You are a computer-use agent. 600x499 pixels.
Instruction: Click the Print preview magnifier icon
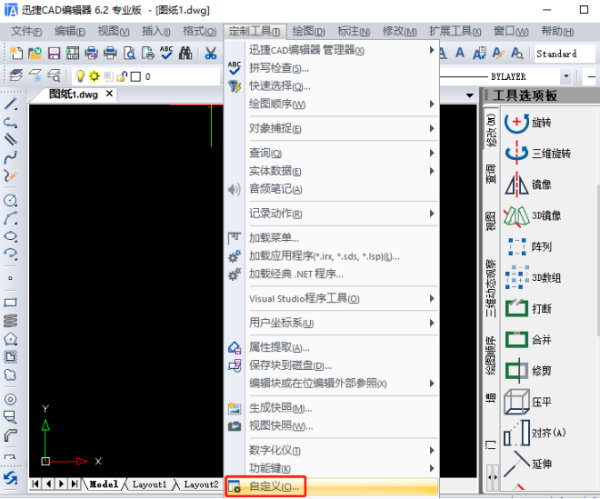129,53
